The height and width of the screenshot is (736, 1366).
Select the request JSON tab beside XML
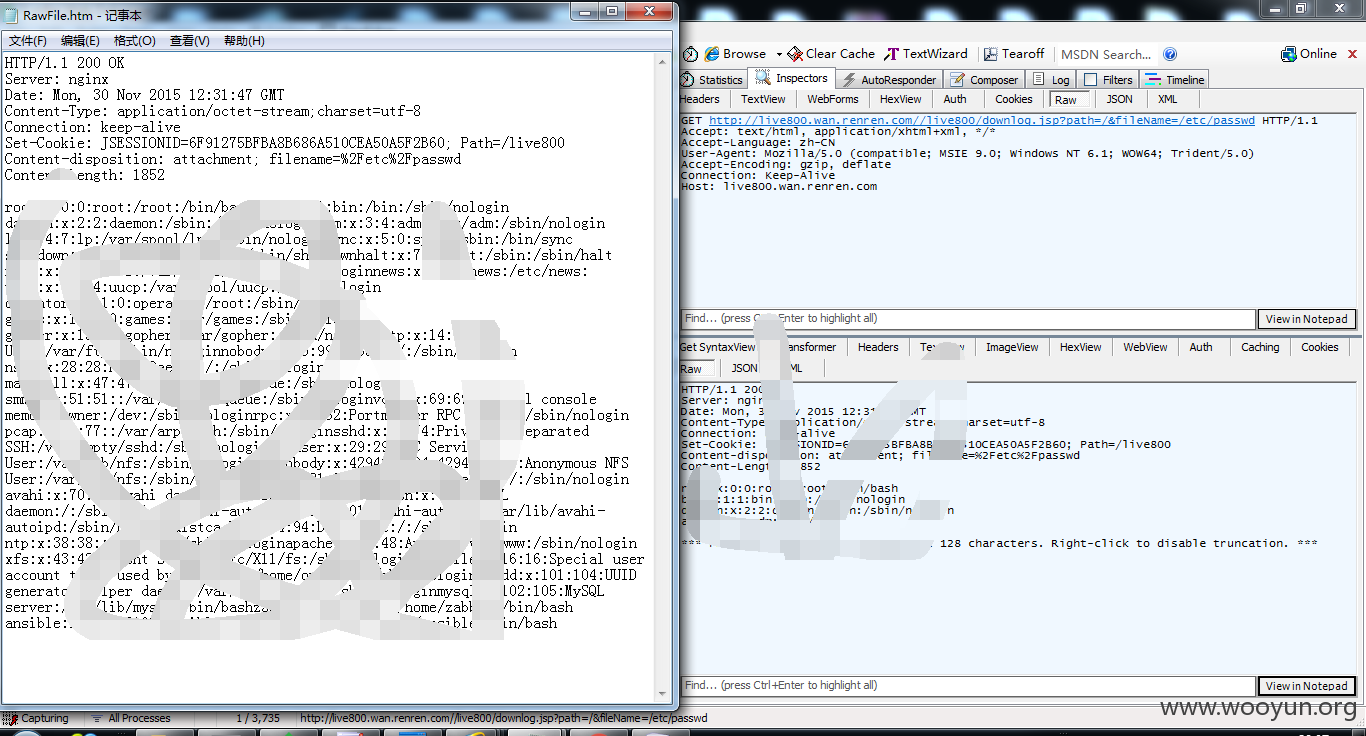(1119, 99)
